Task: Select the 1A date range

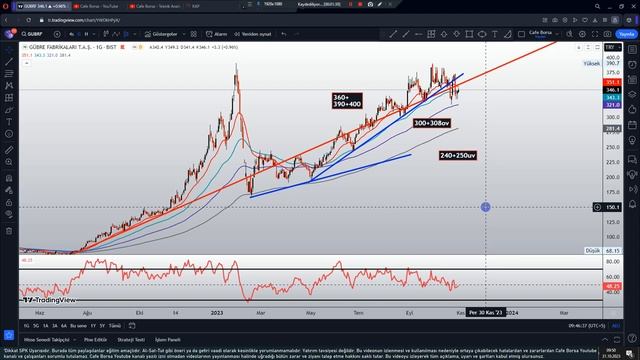Action: [x=45, y=326]
